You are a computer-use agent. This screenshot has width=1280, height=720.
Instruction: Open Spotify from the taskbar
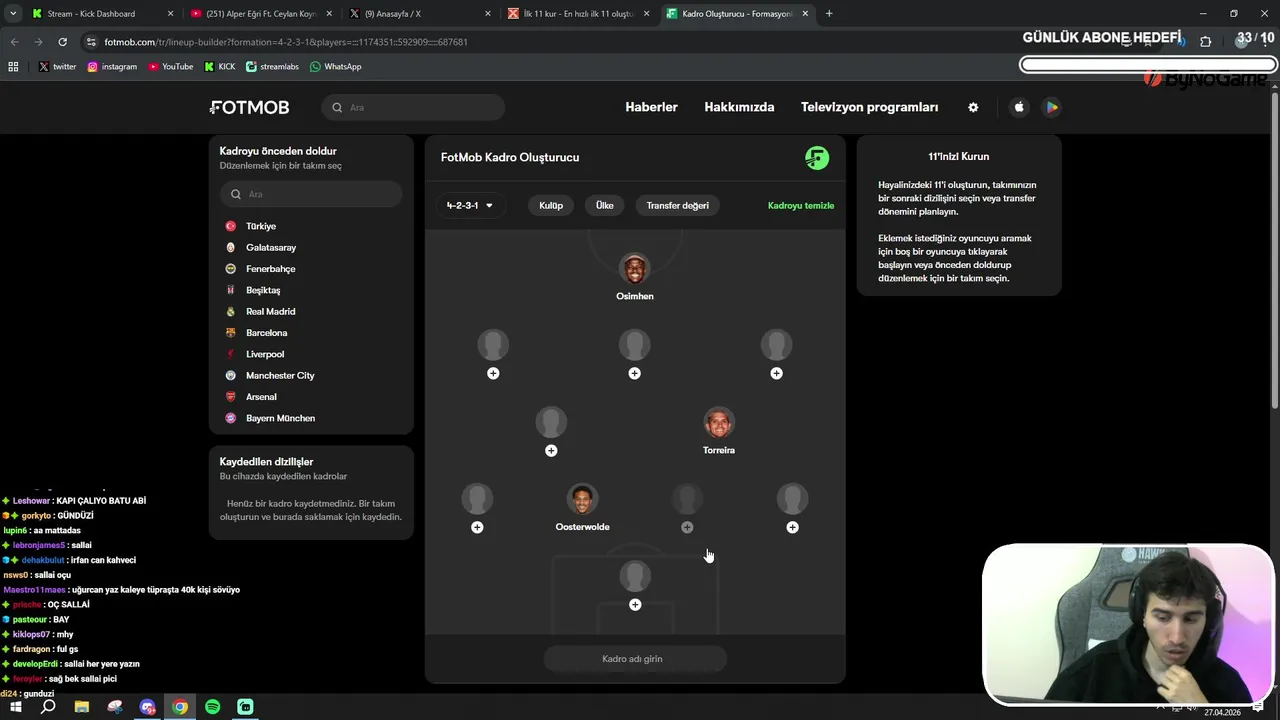[x=212, y=707]
